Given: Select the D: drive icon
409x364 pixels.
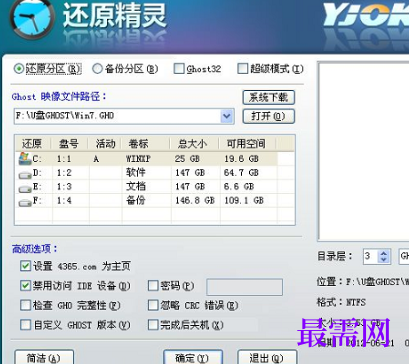Looking at the screenshot, I should [x=25, y=174].
